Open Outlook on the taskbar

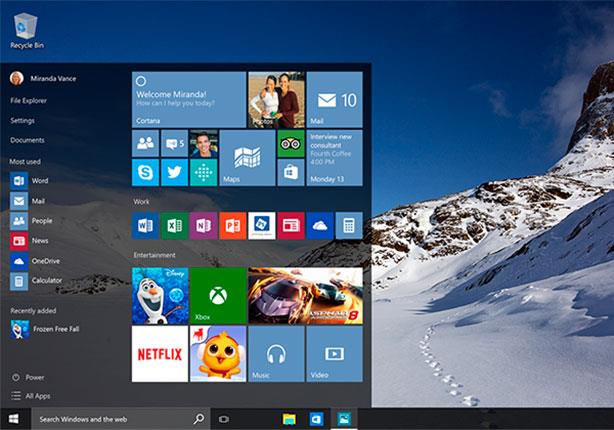click(316, 419)
